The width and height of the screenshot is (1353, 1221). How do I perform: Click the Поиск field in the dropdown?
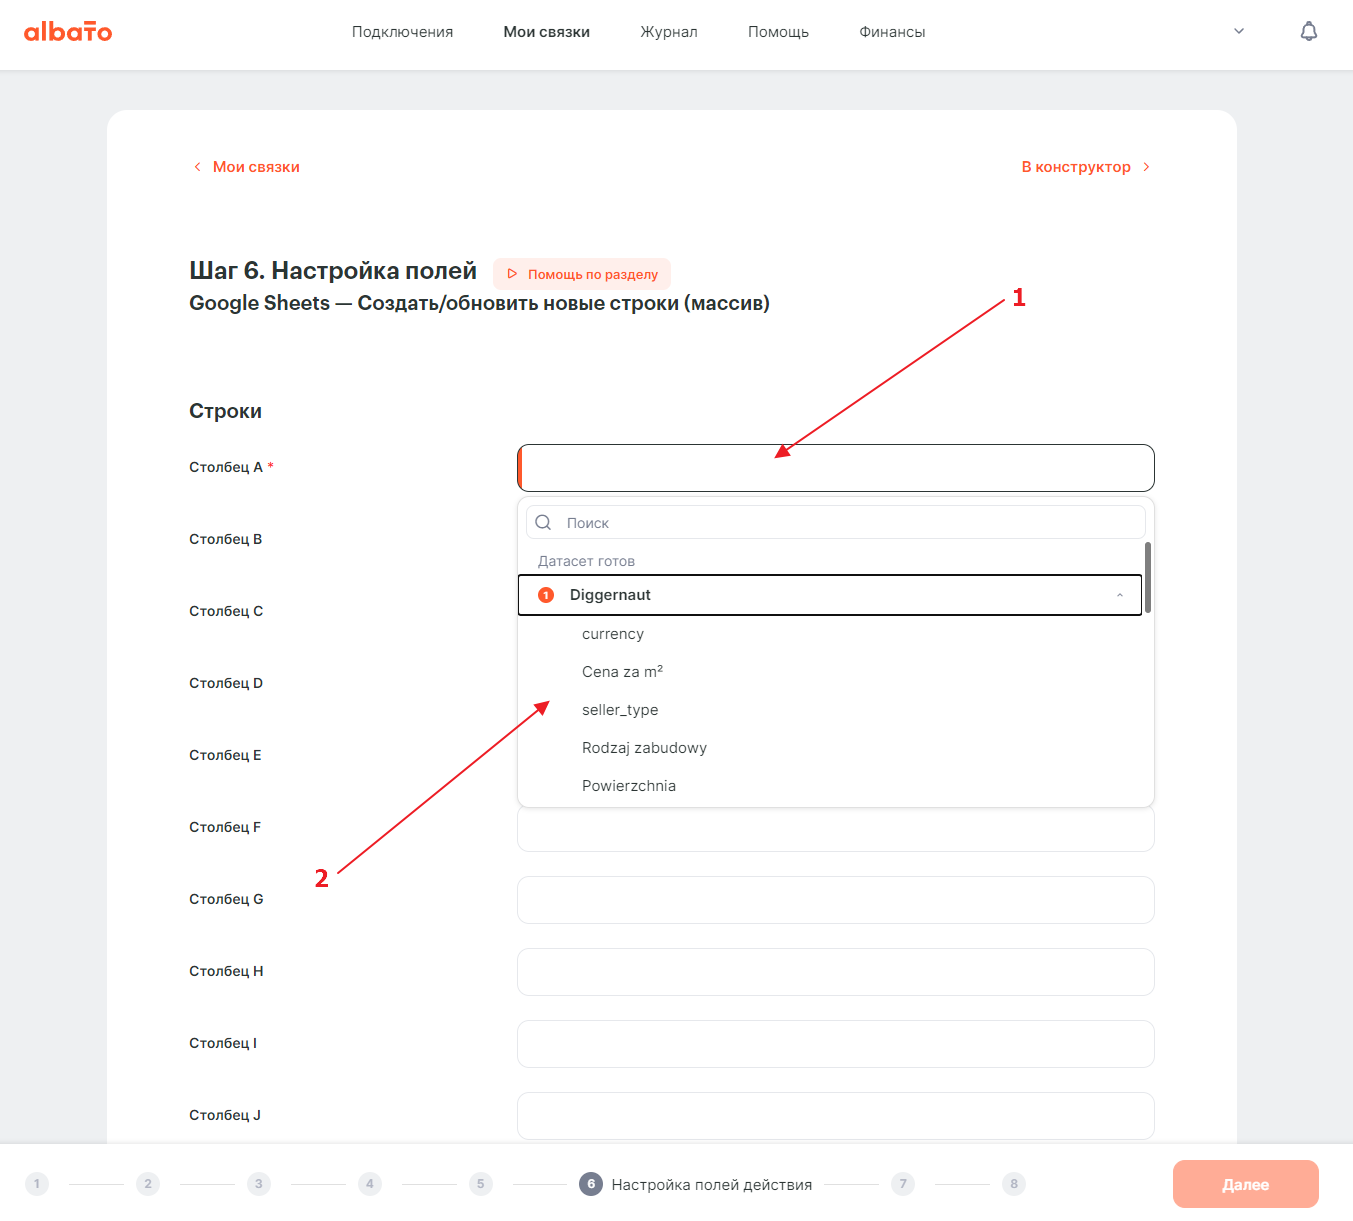click(836, 522)
